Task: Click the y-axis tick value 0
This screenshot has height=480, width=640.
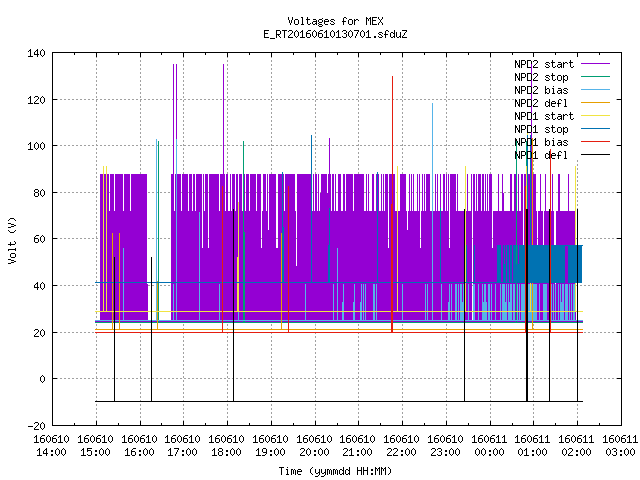Action: coord(42,379)
